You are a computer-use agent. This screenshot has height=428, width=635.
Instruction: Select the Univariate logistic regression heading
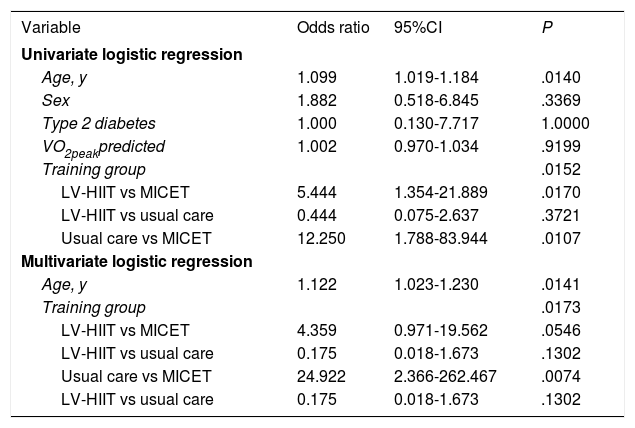point(132,54)
